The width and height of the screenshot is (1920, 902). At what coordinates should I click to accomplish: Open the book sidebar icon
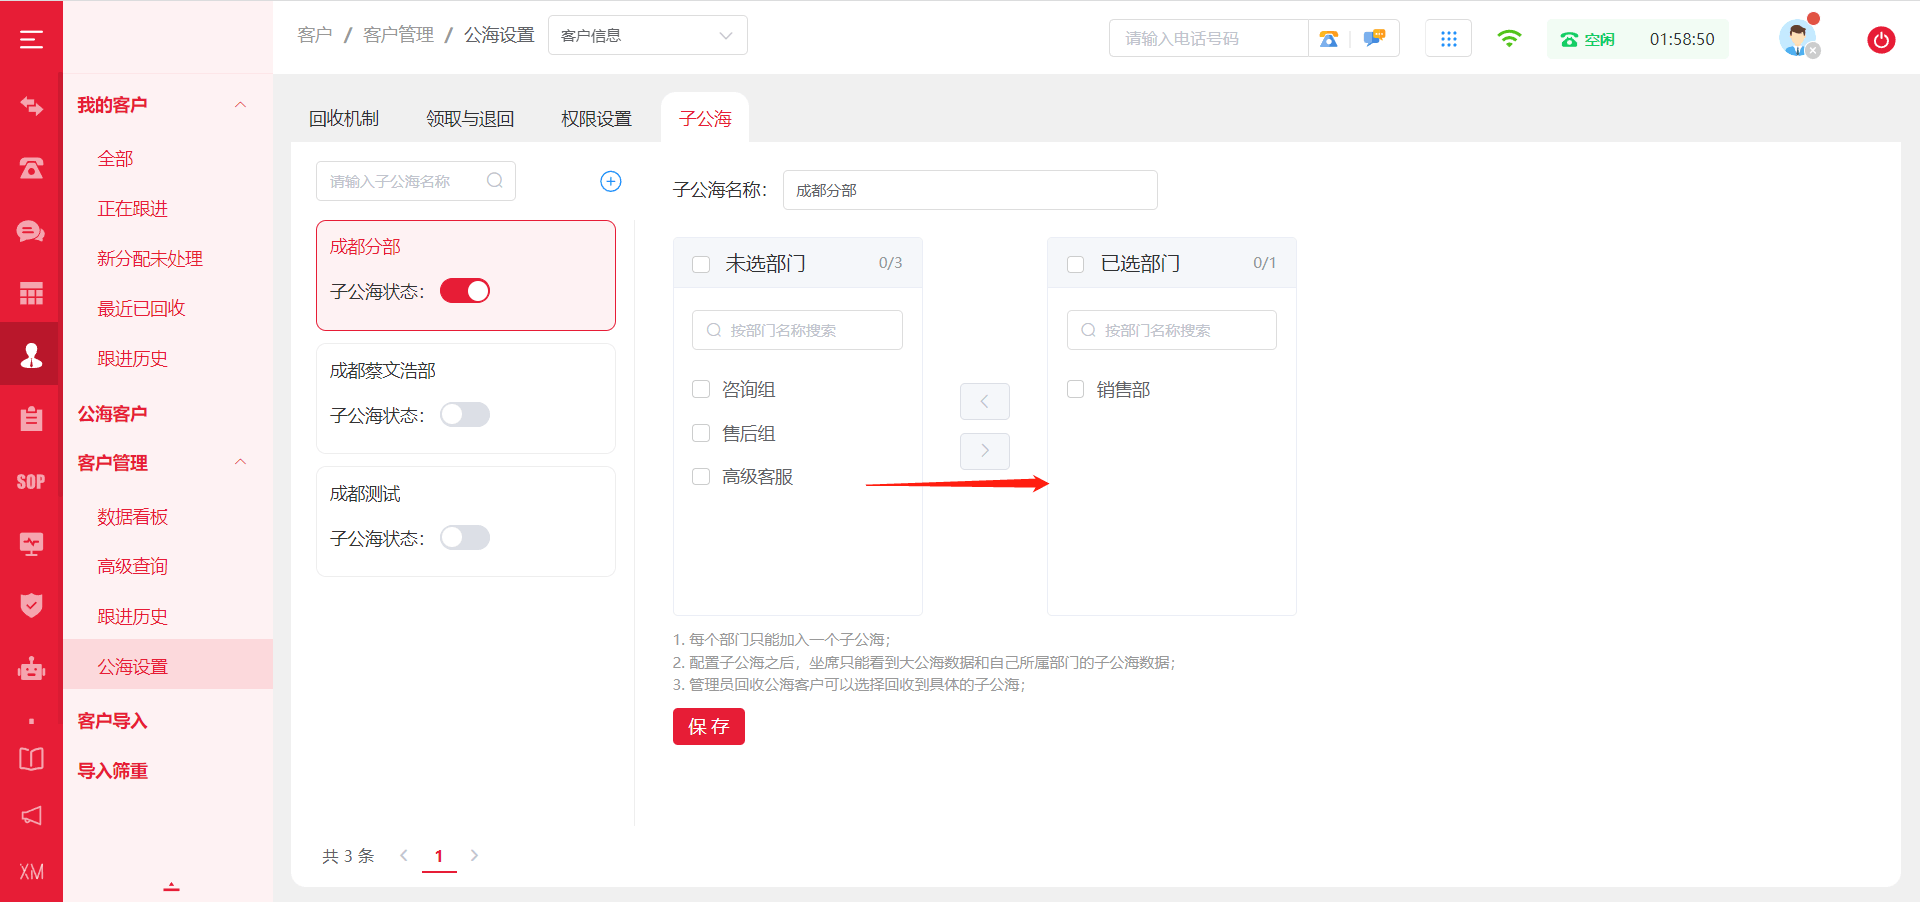[31, 758]
